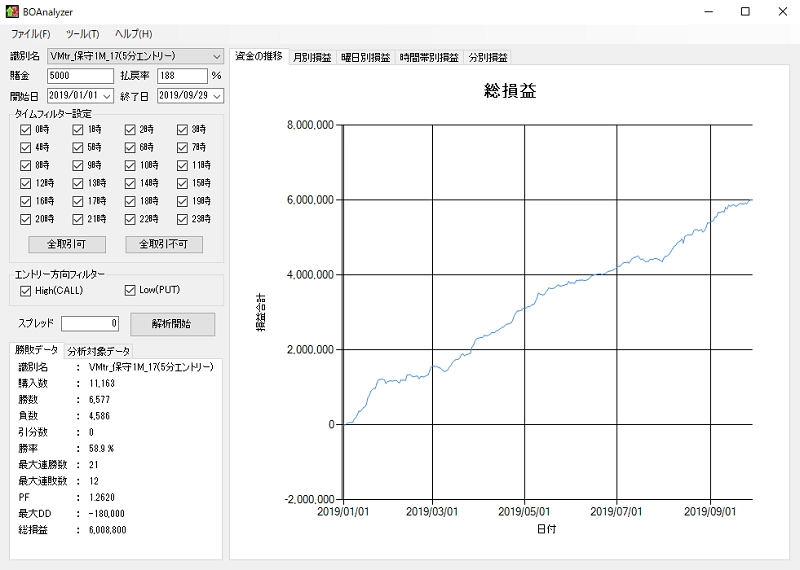Disable the 20時 time filter
The width and height of the screenshot is (800, 570).
[x=26, y=219]
